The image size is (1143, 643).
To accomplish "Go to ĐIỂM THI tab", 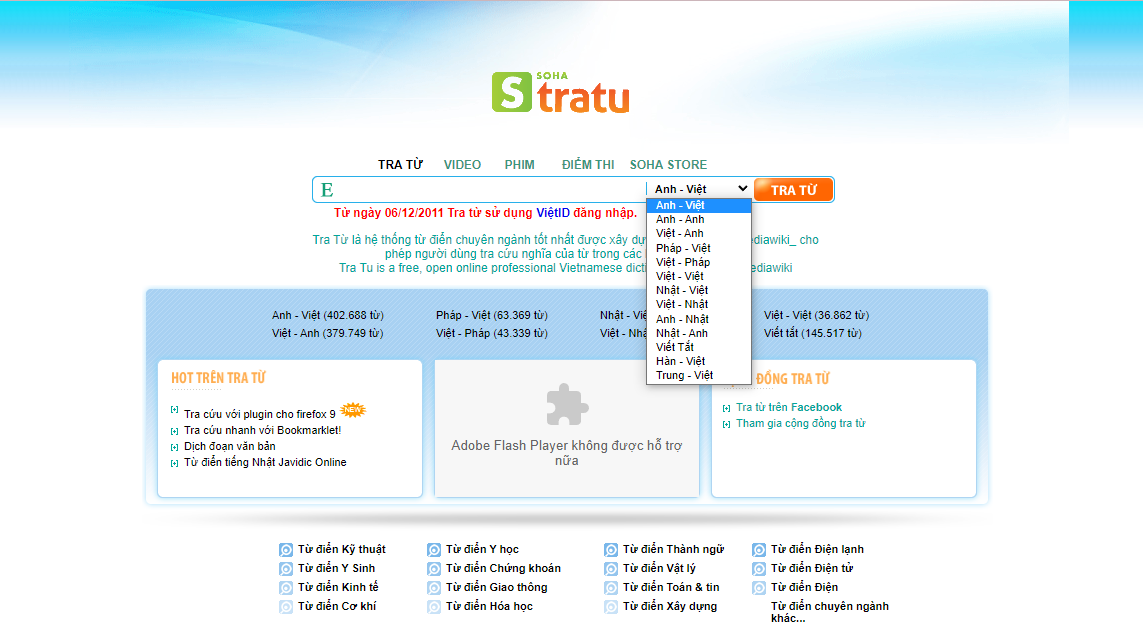I will [x=588, y=165].
